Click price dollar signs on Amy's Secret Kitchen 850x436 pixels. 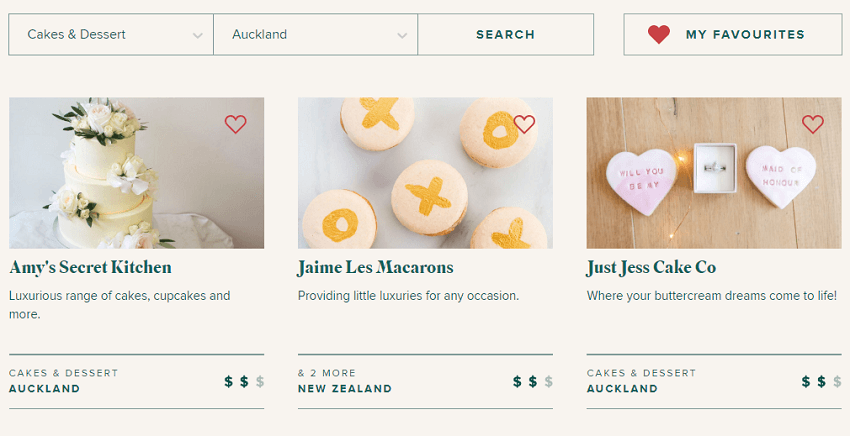click(244, 381)
